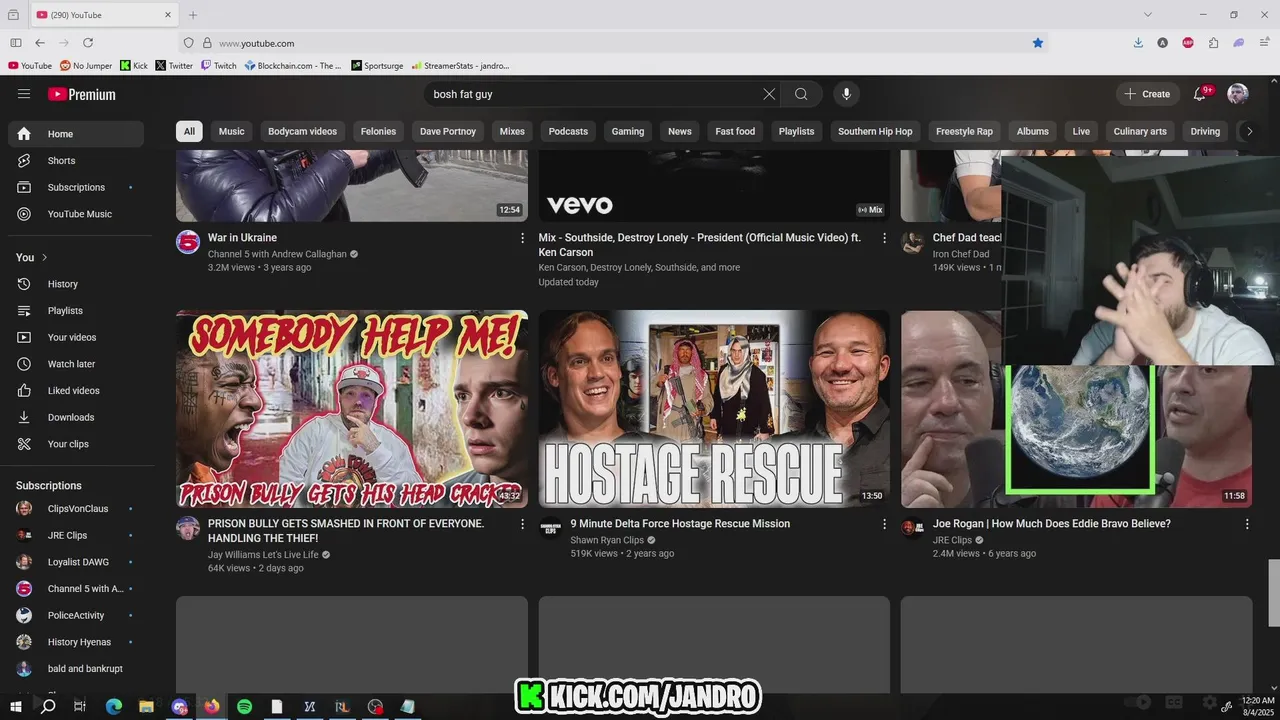This screenshot has height=720, width=1280.
Task: Open the AdBlock Plus extension icon
Action: pyautogui.click(x=1188, y=43)
